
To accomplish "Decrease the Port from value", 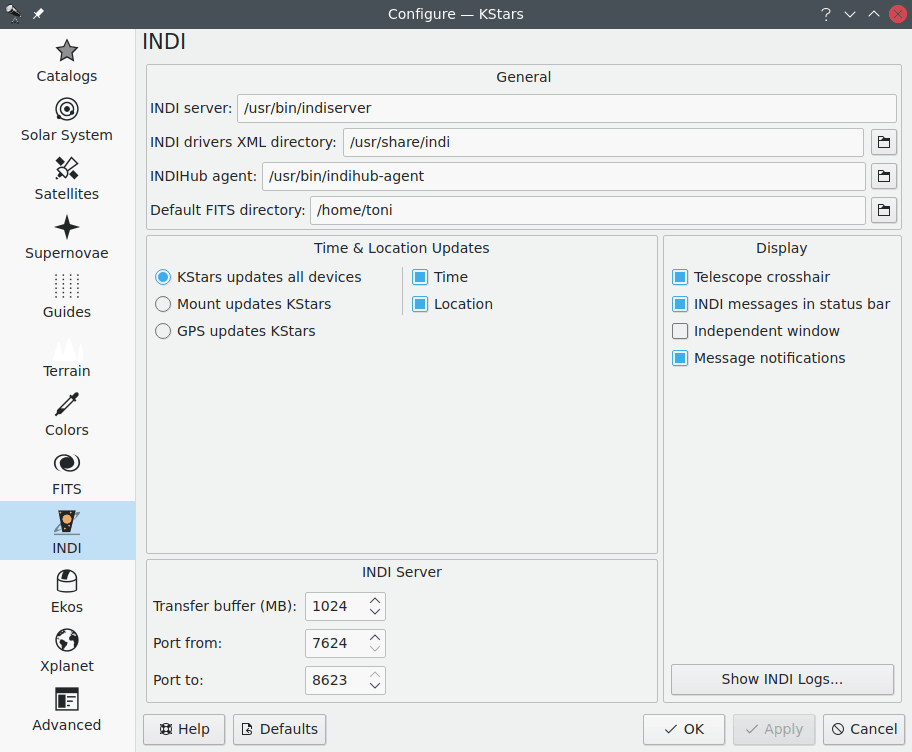I will pyautogui.click(x=375, y=649).
